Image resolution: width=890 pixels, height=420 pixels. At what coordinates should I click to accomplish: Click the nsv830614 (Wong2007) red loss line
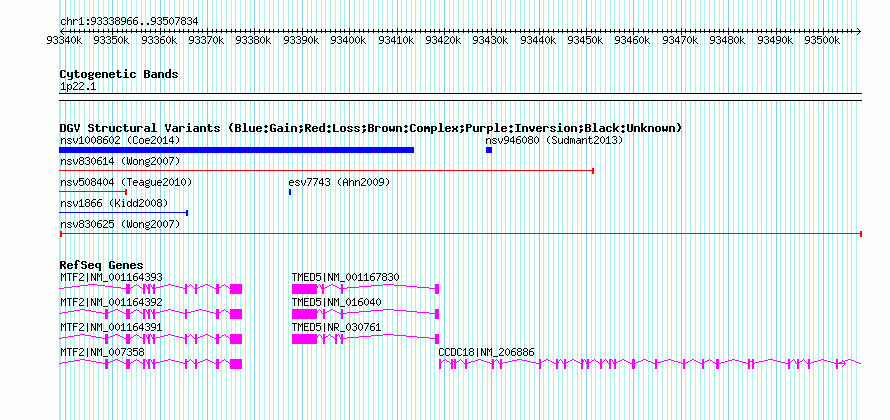point(327,170)
